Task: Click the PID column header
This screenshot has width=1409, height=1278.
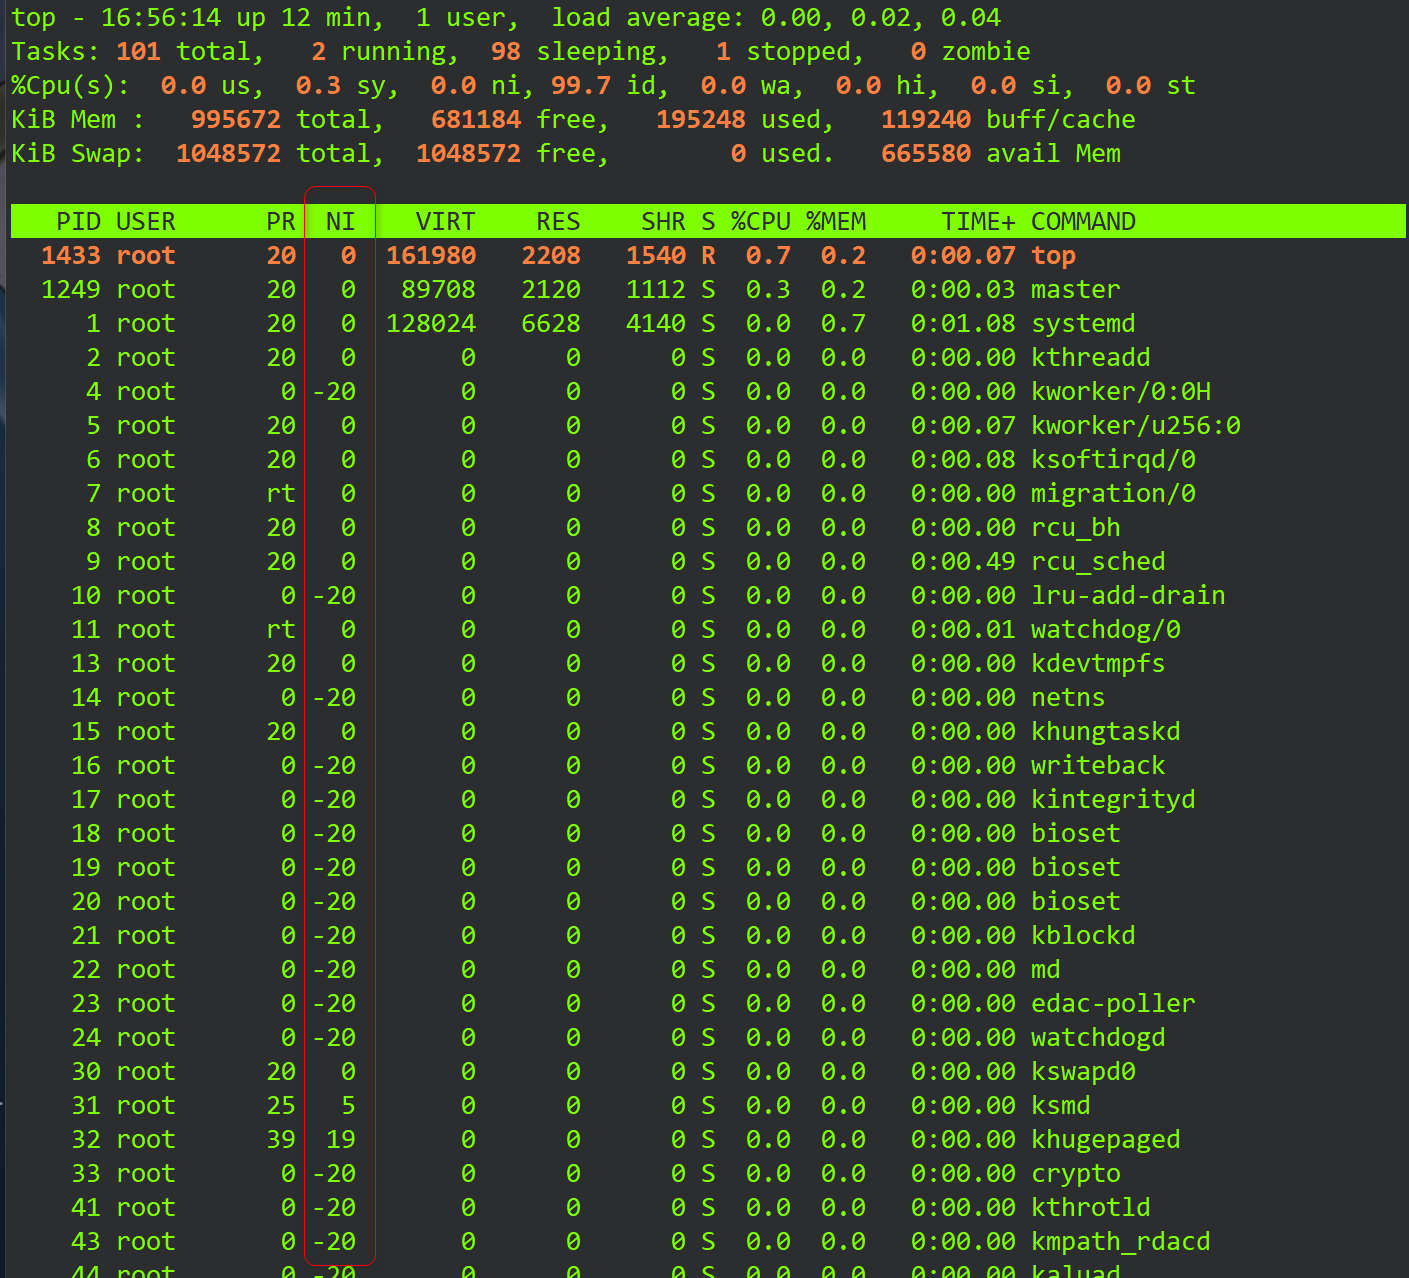Action: click(79, 221)
